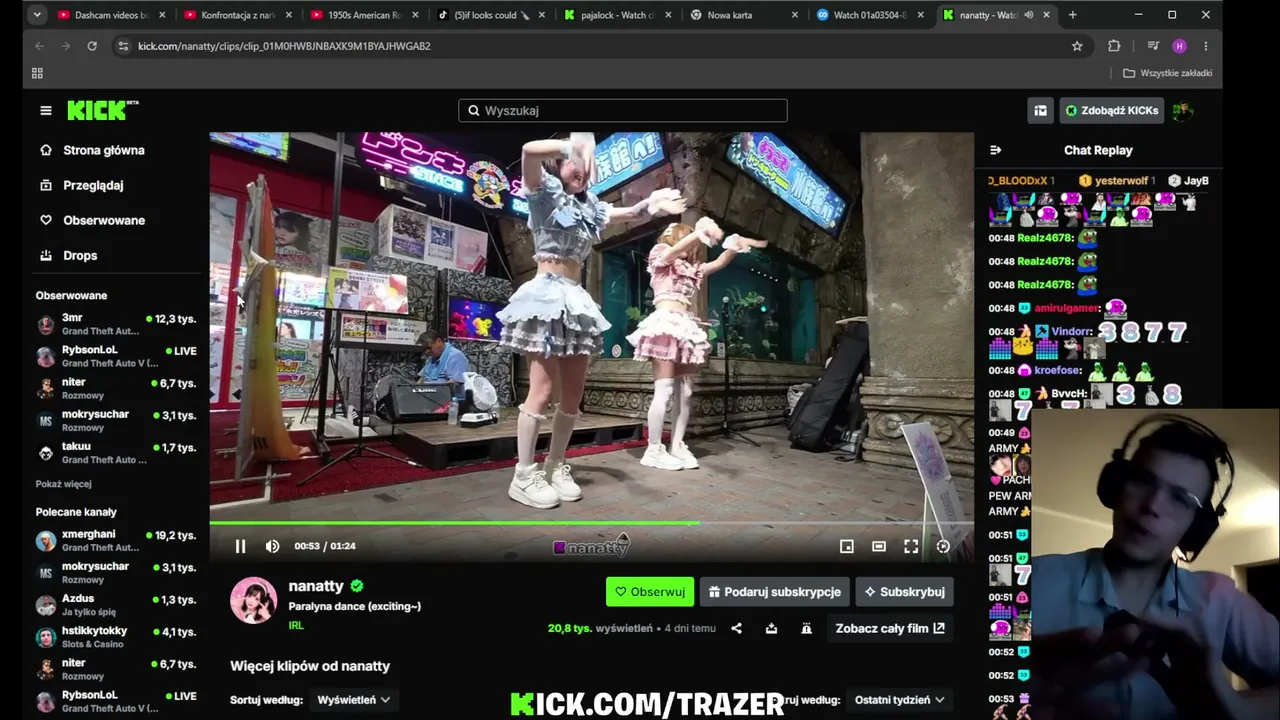Open the hstikkytokky recommended channel
The width and height of the screenshot is (1280, 720).
pyautogui.click(x=116, y=637)
